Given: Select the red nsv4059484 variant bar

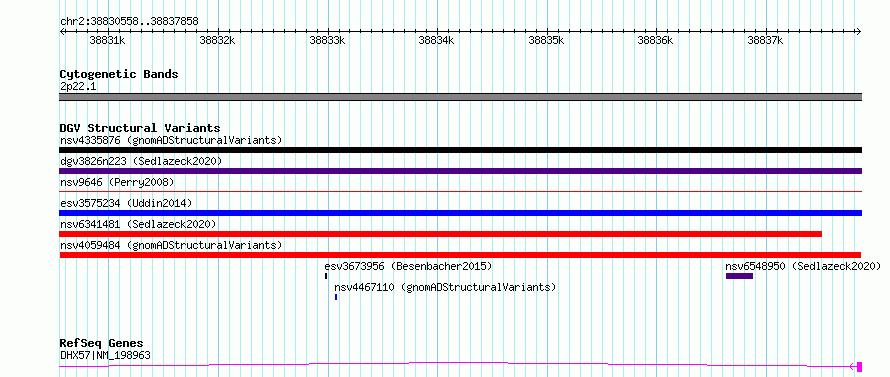Looking at the screenshot, I should [x=460, y=255].
